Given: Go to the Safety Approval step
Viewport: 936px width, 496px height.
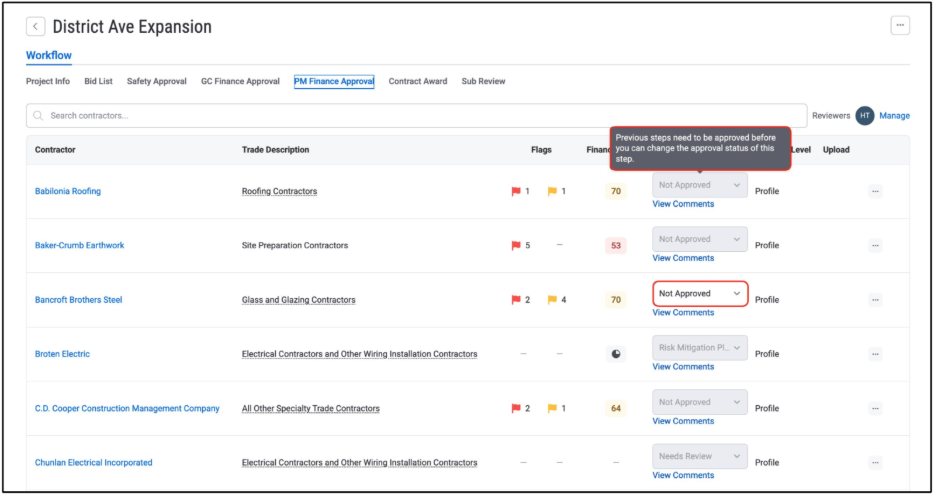Looking at the screenshot, I should click(x=156, y=81).
